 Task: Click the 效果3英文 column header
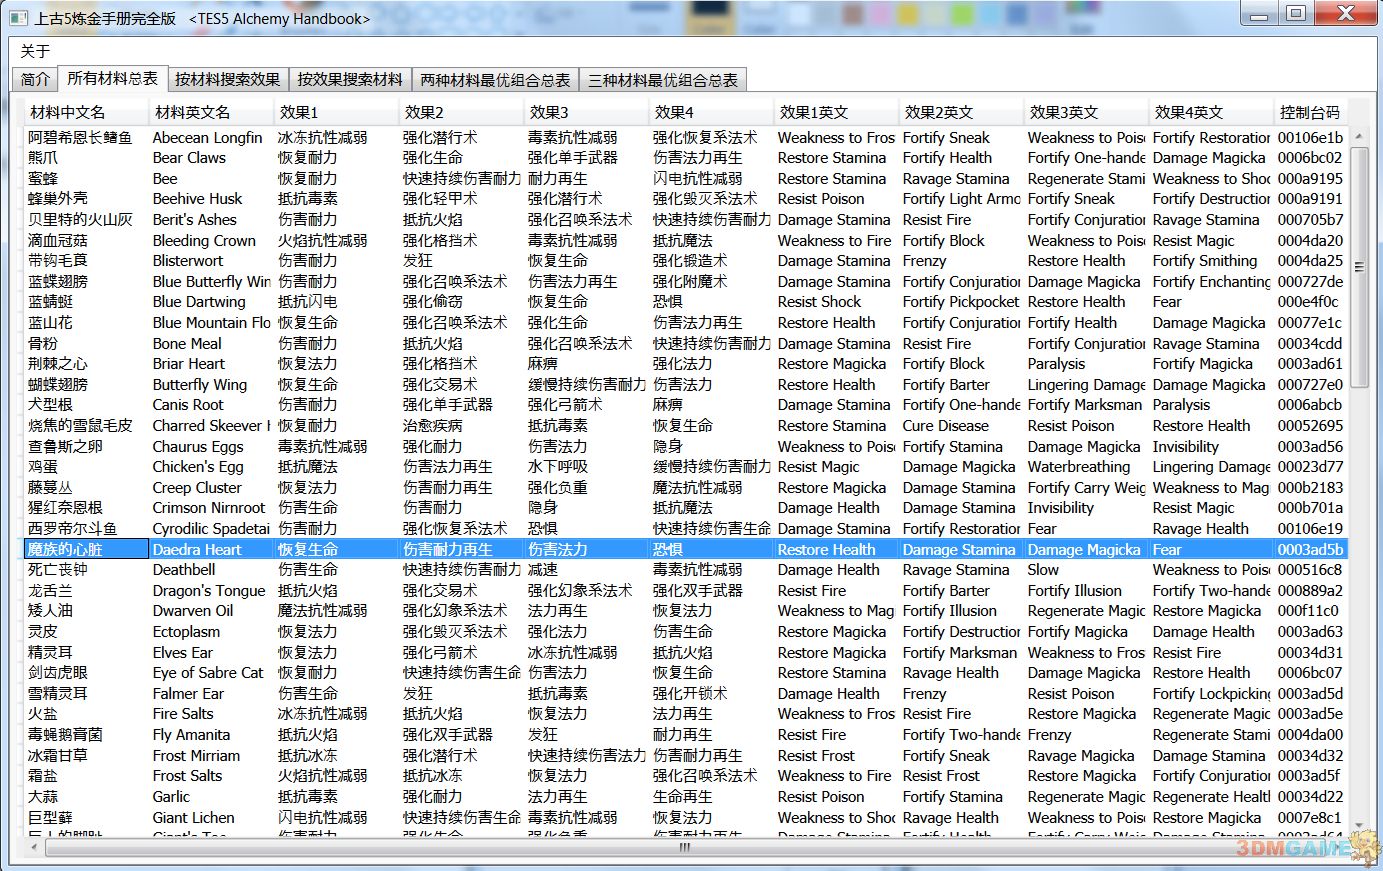1085,112
